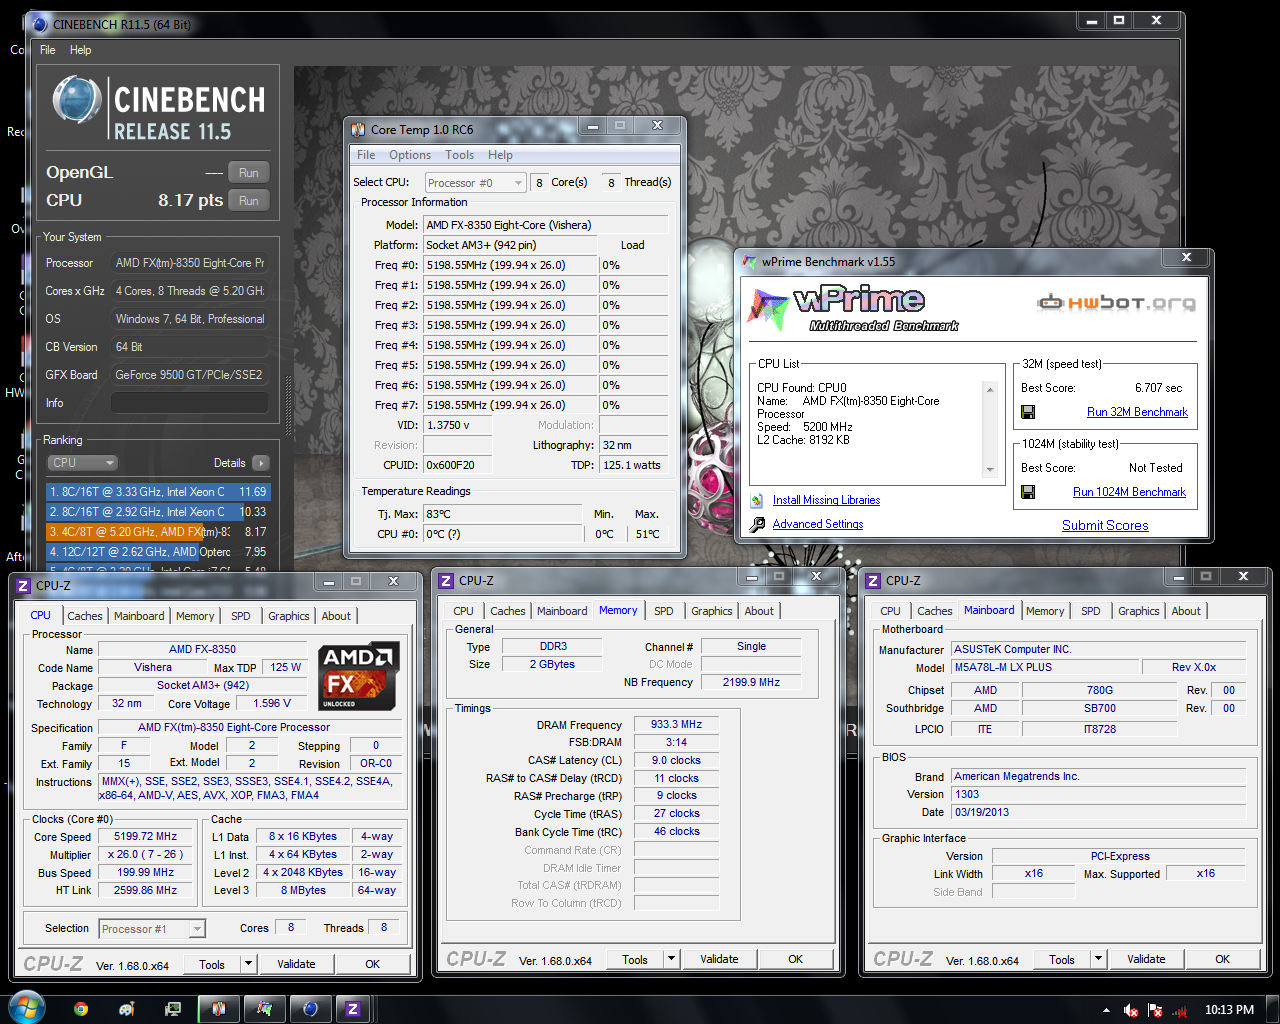Click the Install Missing Libraries icon
The width and height of the screenshot is (1280, 1024).
pyautogui.click(x=757, y=500)
